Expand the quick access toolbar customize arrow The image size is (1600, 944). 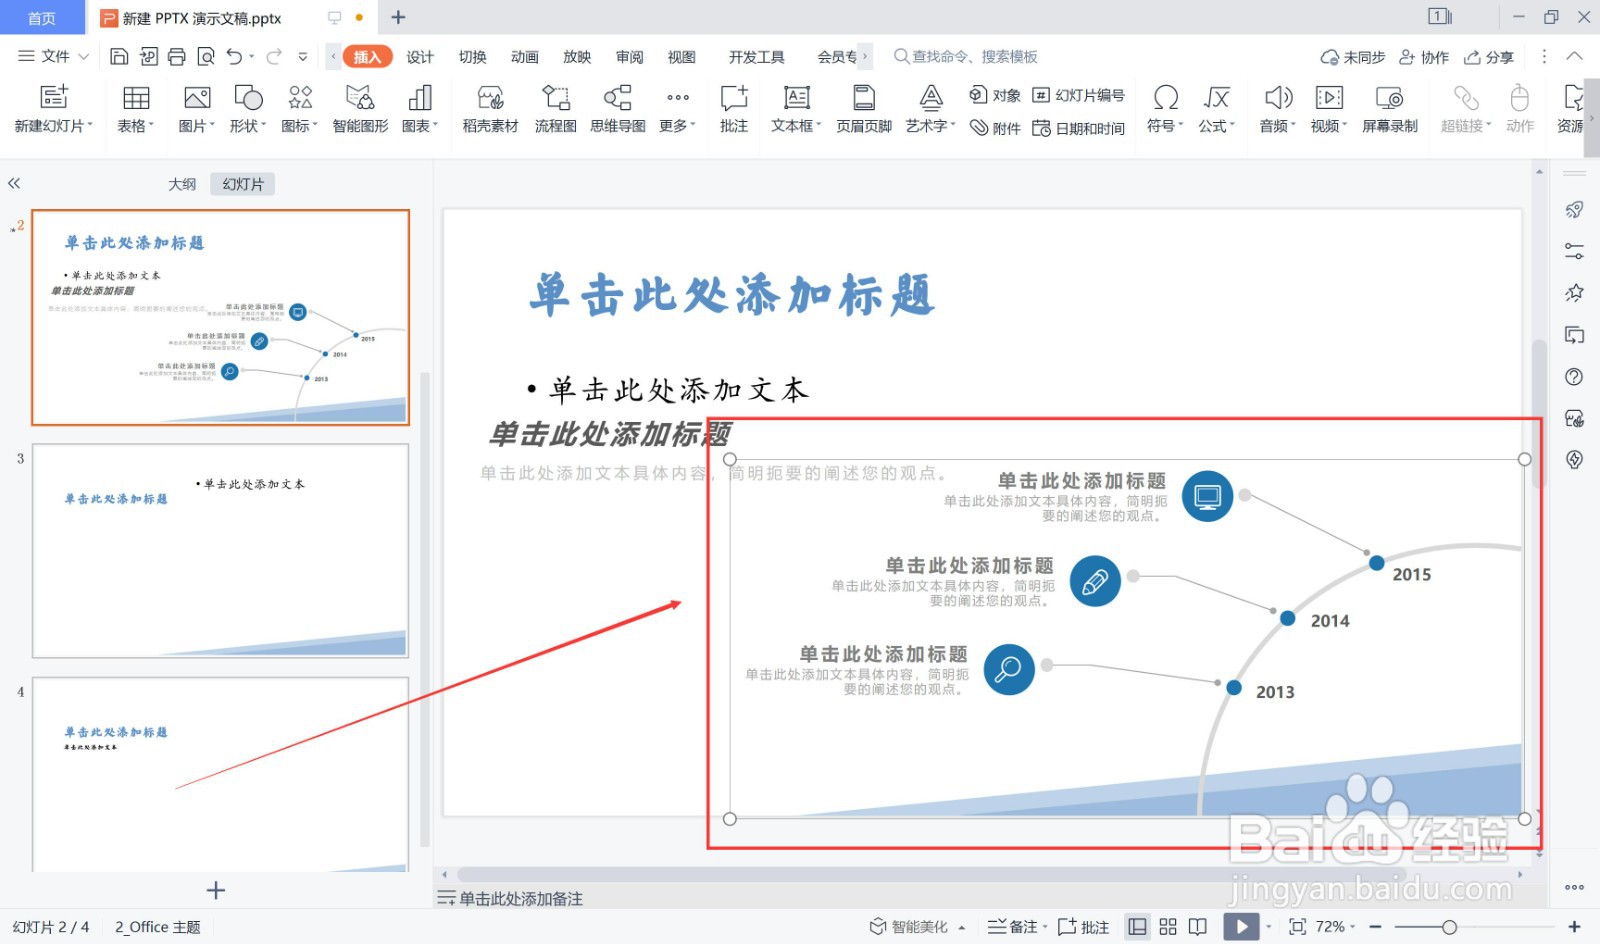(302, 57)
